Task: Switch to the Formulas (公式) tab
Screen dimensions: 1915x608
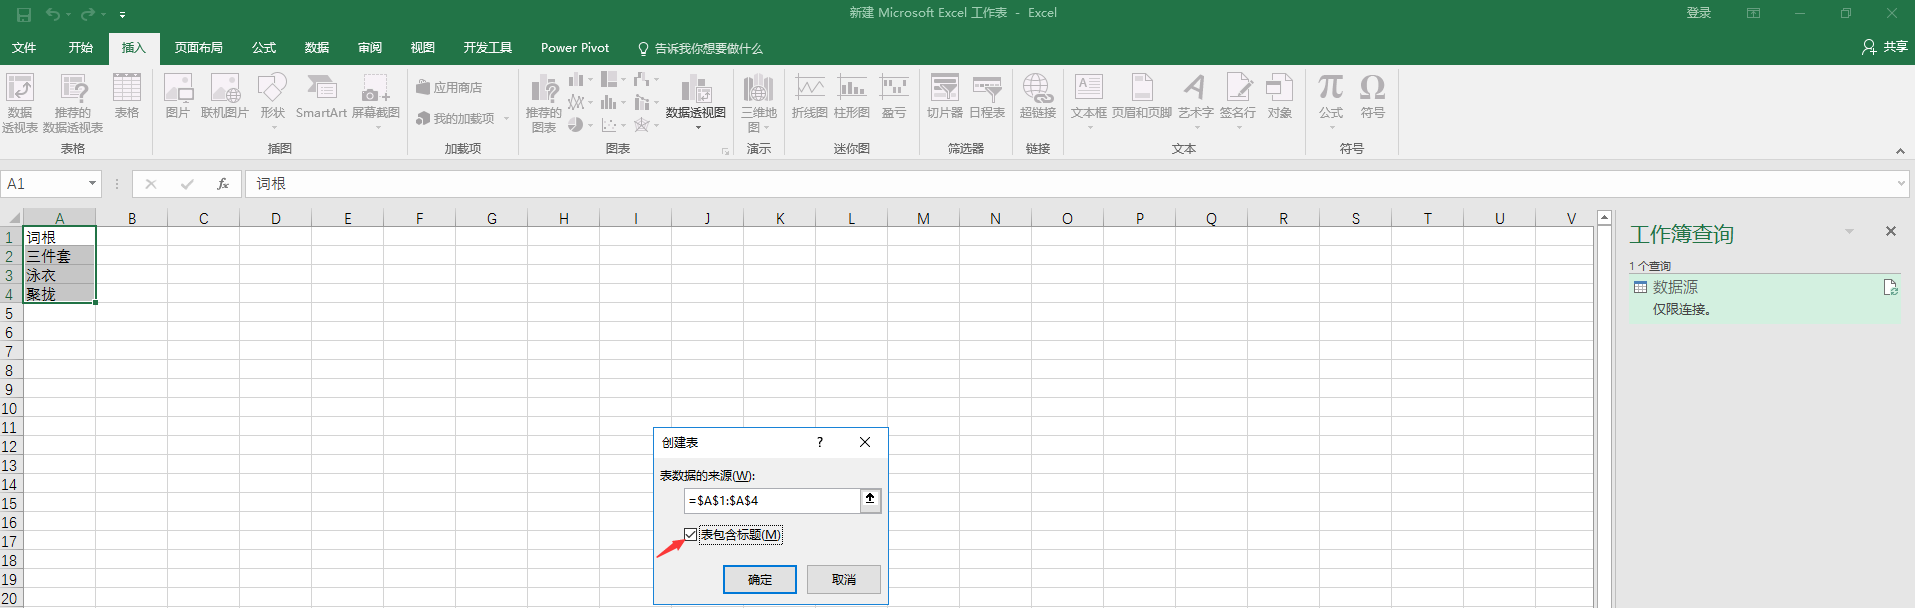Action: (x=264, y=48)
